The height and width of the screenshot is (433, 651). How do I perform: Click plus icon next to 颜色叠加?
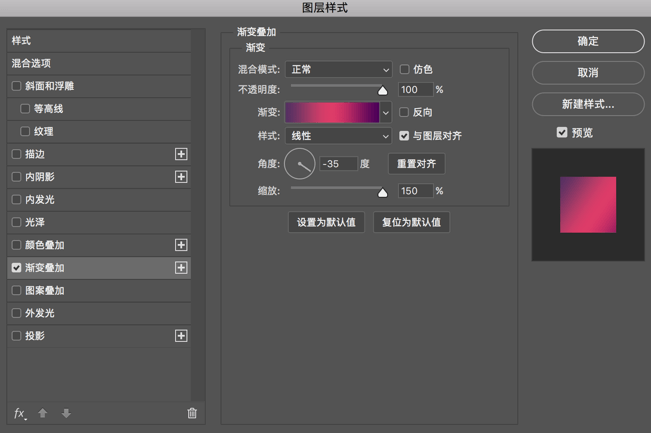coord(181,245)
